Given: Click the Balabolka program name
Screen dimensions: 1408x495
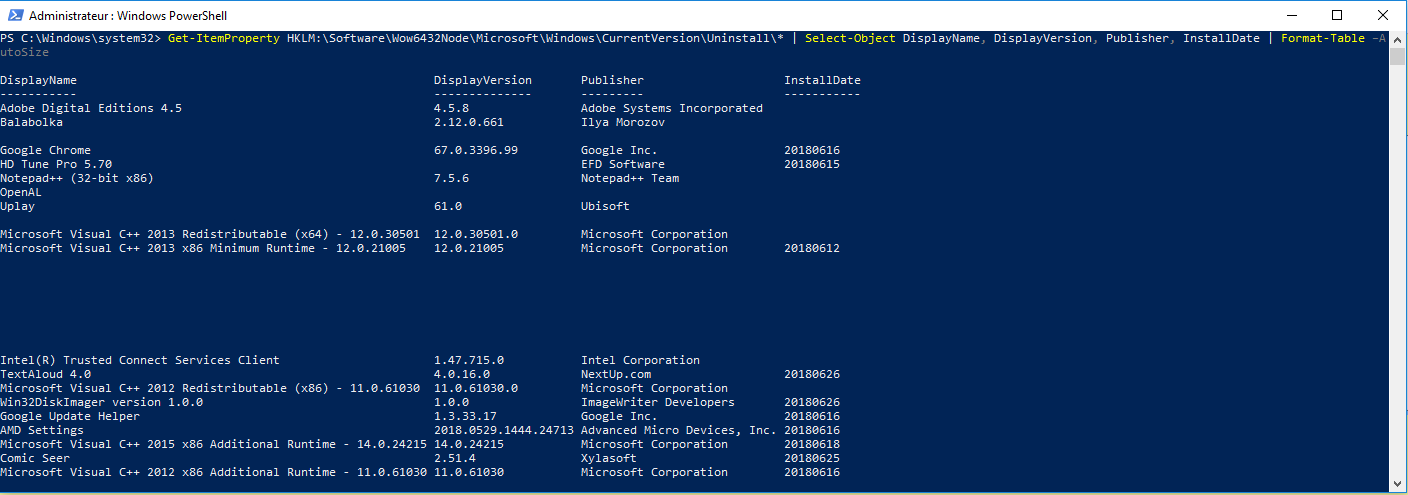Looking at the screenshot, I should [x=31, y=122].
